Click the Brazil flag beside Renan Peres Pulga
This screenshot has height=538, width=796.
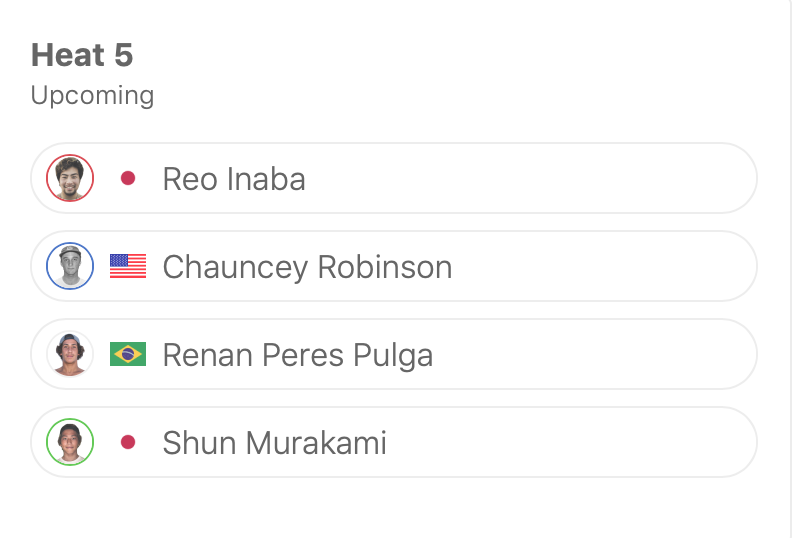tap(128, 355)
